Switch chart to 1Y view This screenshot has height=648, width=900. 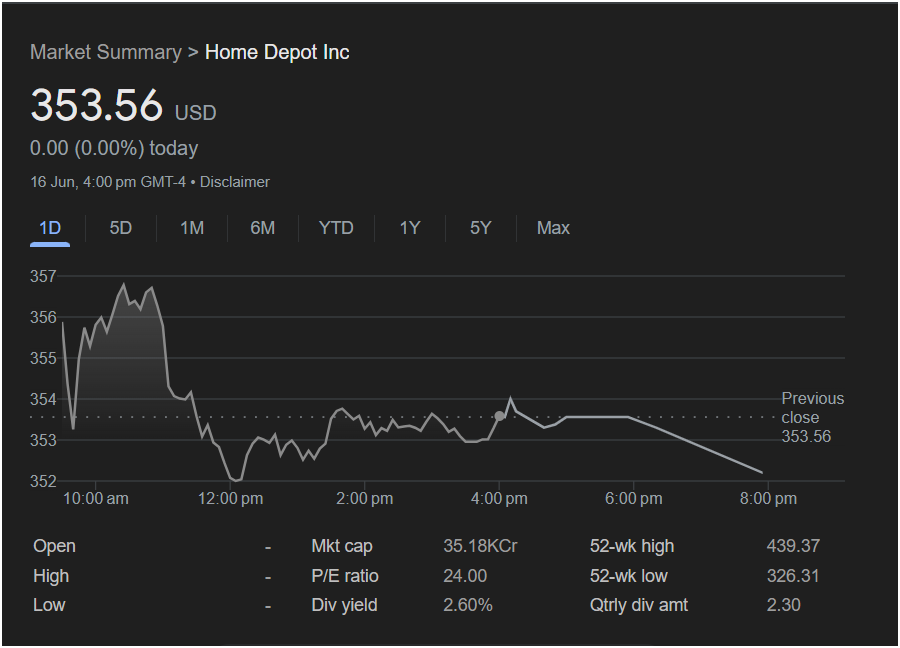click(410, 228)
